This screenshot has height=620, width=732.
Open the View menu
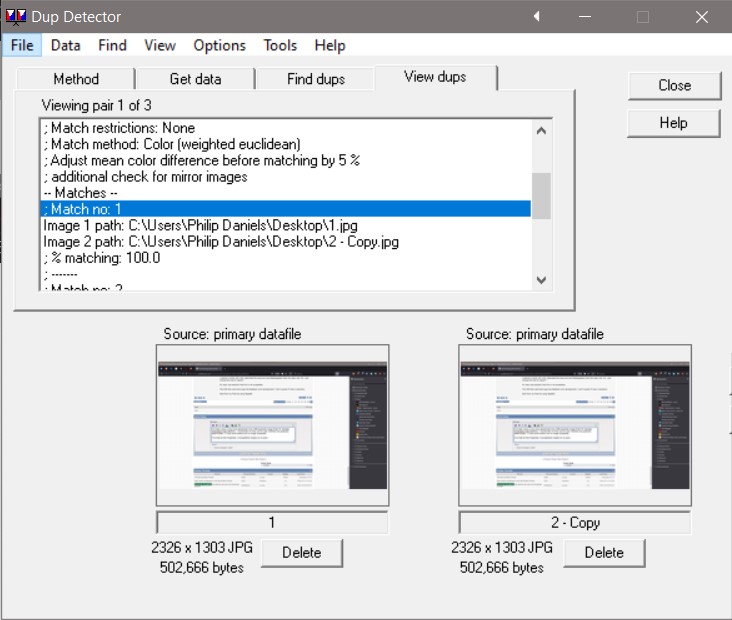[x=160, y=45]
